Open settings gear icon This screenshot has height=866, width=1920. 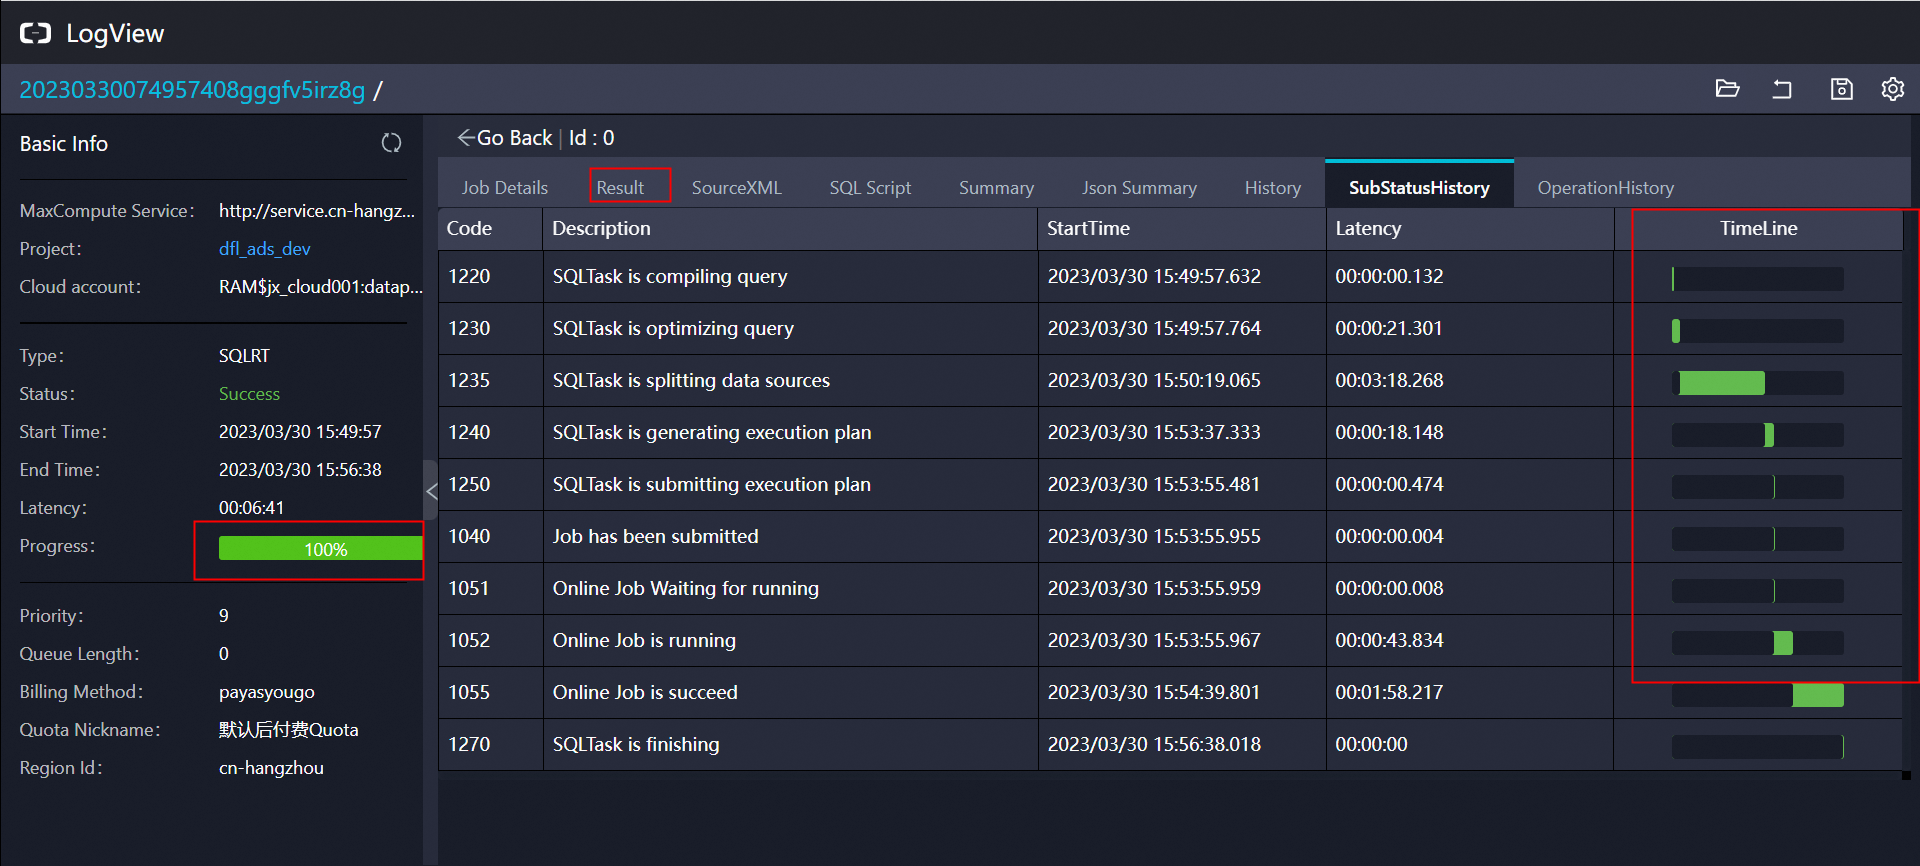[1892, 89]
